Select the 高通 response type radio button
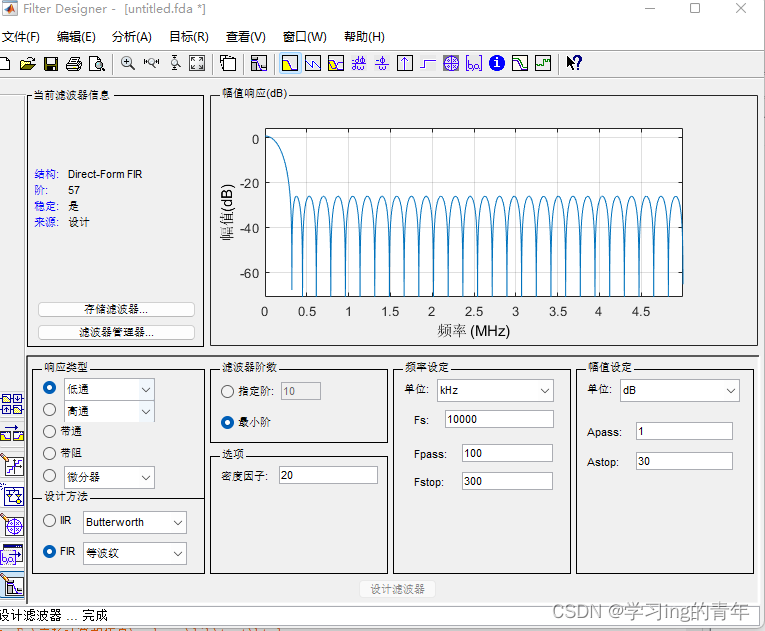The width and height of the screenshot is (765, 631). tap(49, 409)
